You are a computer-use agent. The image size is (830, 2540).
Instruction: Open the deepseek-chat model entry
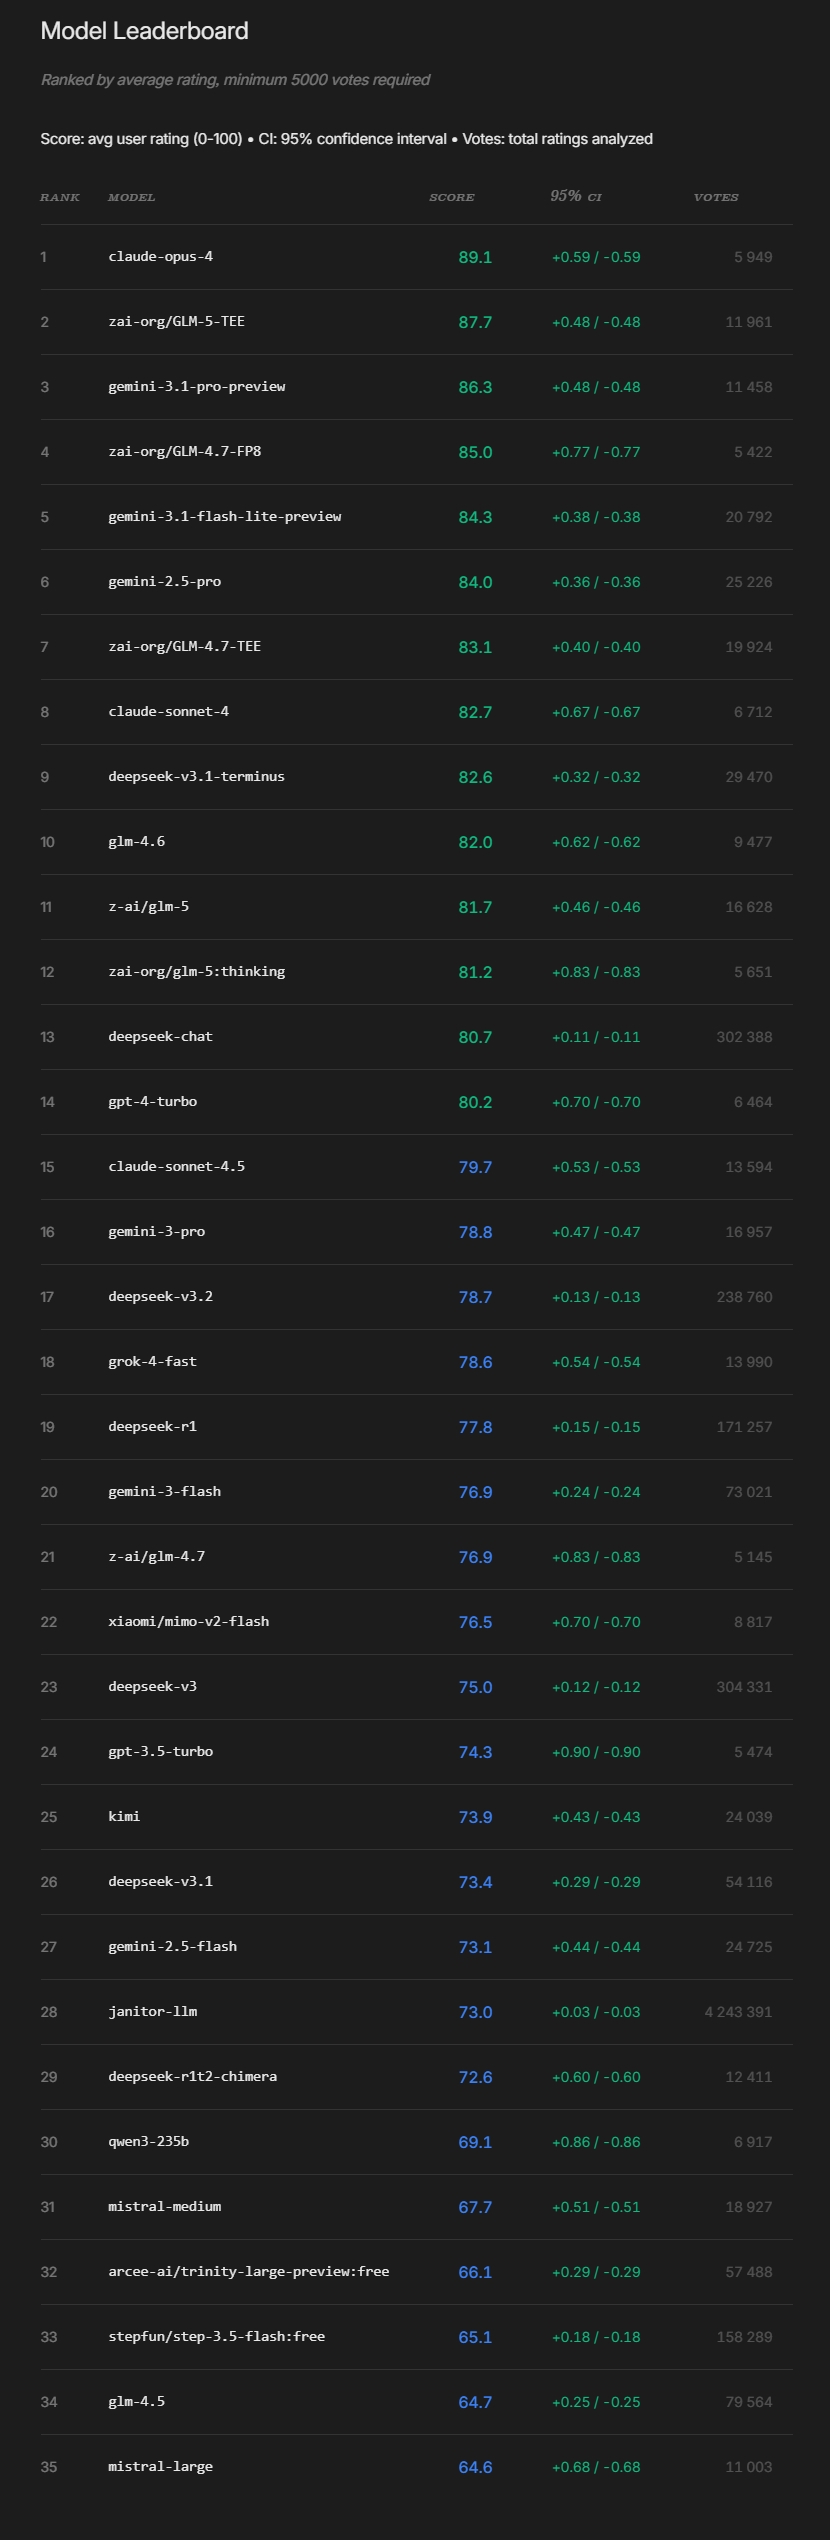point(160,1037)
